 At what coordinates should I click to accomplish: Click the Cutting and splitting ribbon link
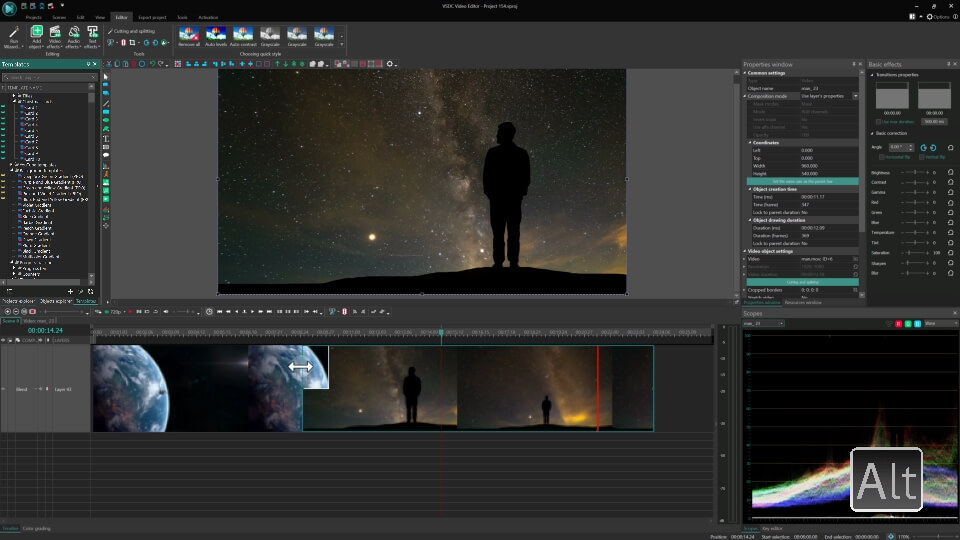134,31
